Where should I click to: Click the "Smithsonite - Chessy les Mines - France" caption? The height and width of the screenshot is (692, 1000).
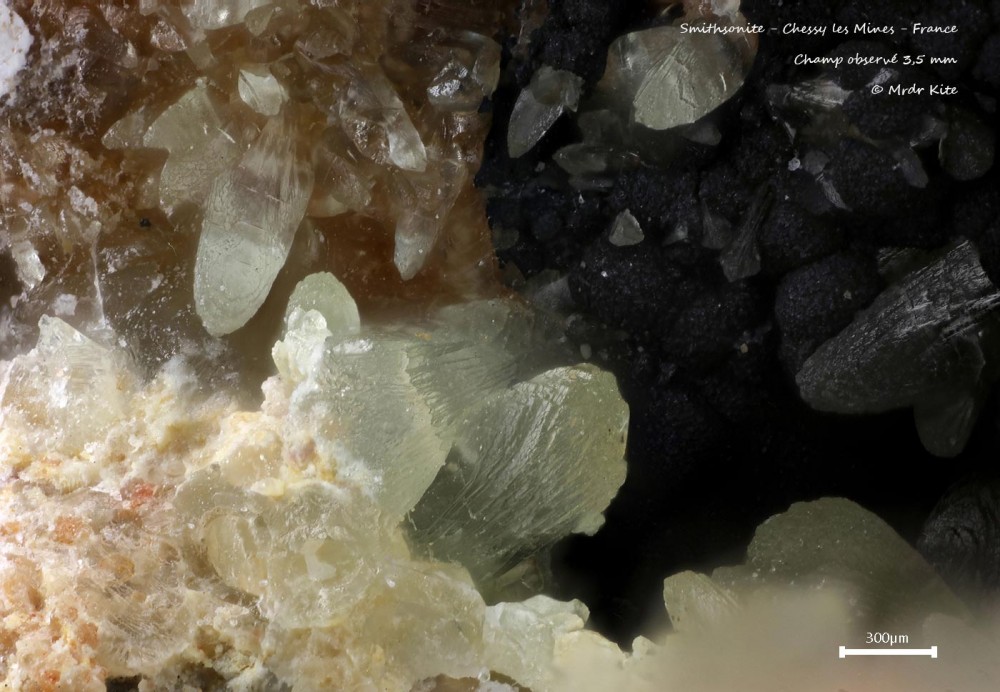coord(818,29)
